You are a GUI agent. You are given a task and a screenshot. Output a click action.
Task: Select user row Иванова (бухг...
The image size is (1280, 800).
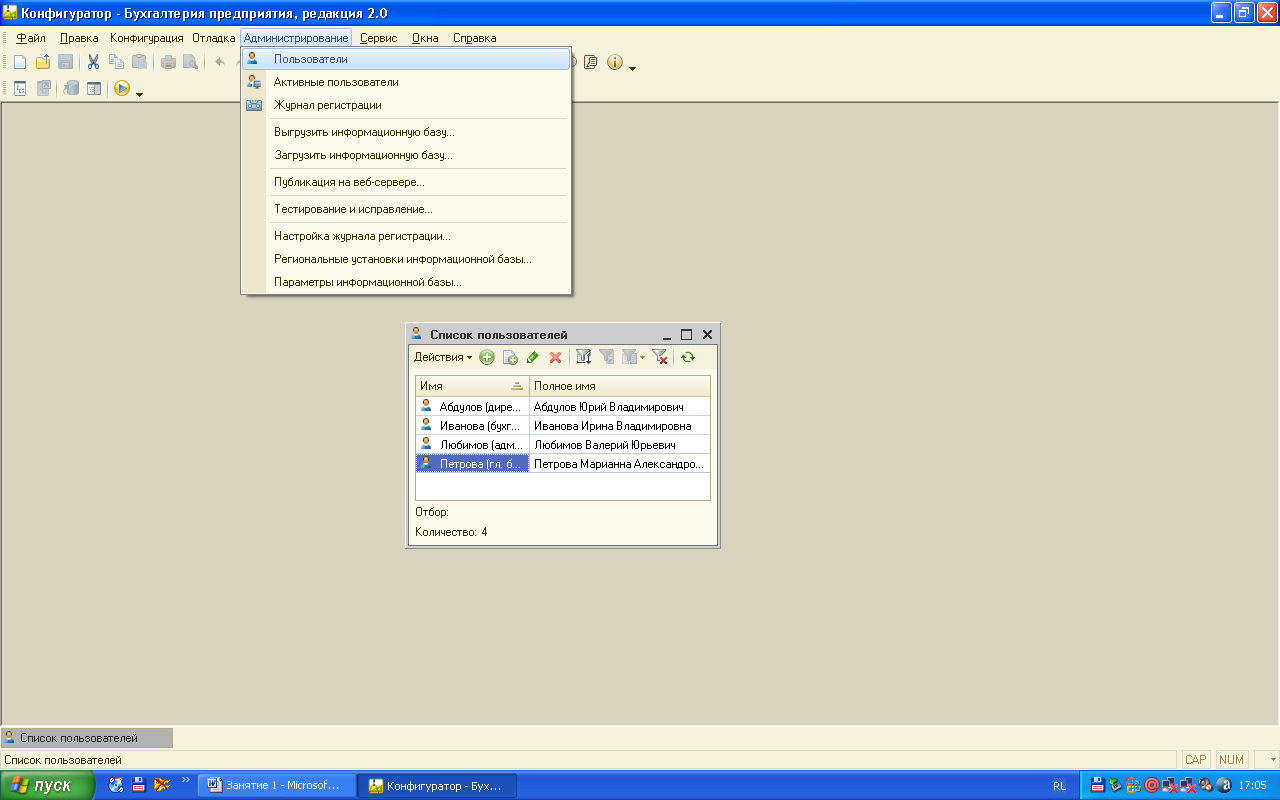click(x=472, y=426)
